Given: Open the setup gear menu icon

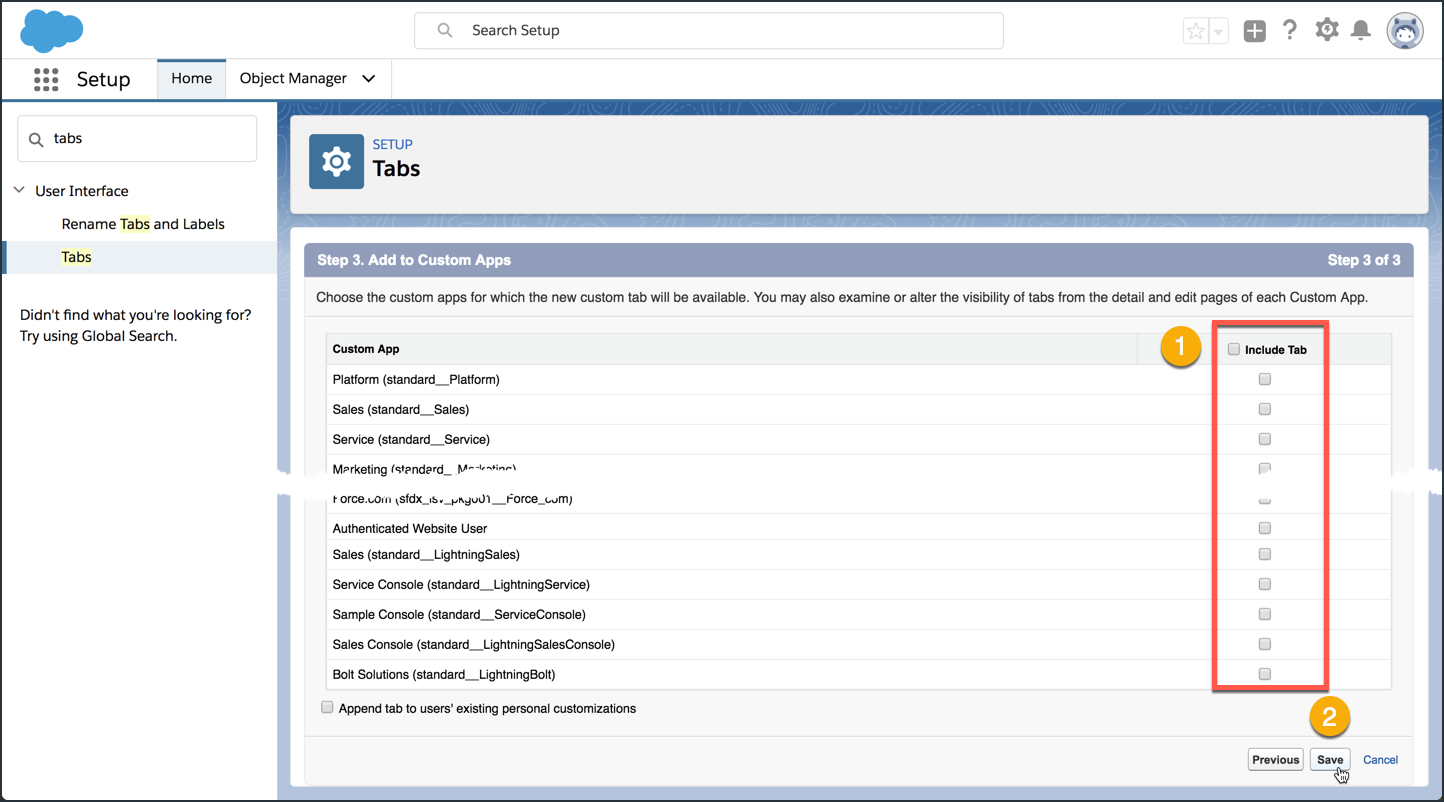Looking at the screenshot, I should [1326, 30].
